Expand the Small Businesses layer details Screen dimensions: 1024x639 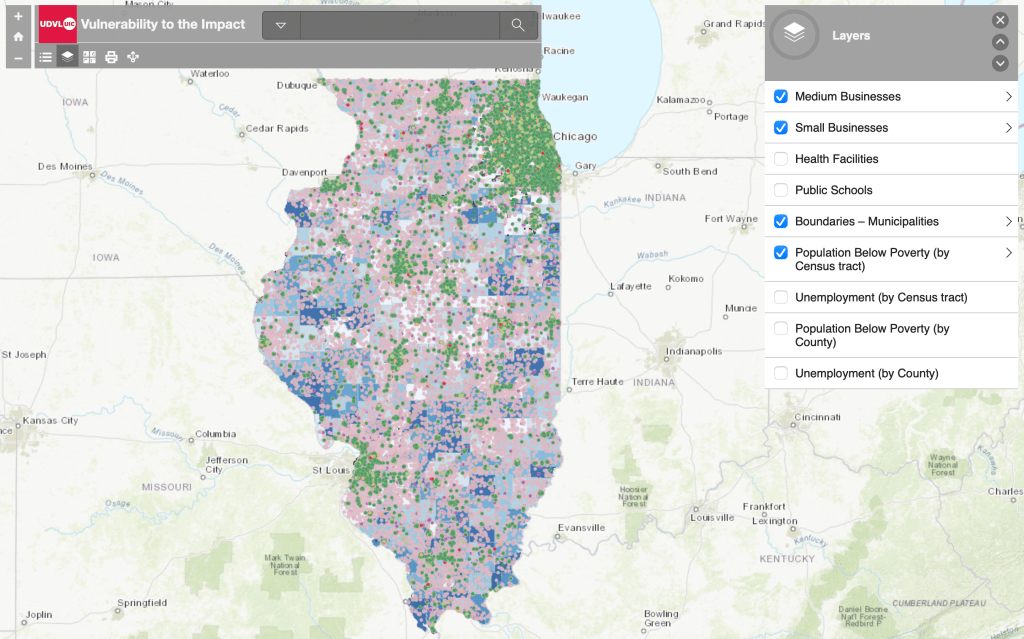[1008, 128]
